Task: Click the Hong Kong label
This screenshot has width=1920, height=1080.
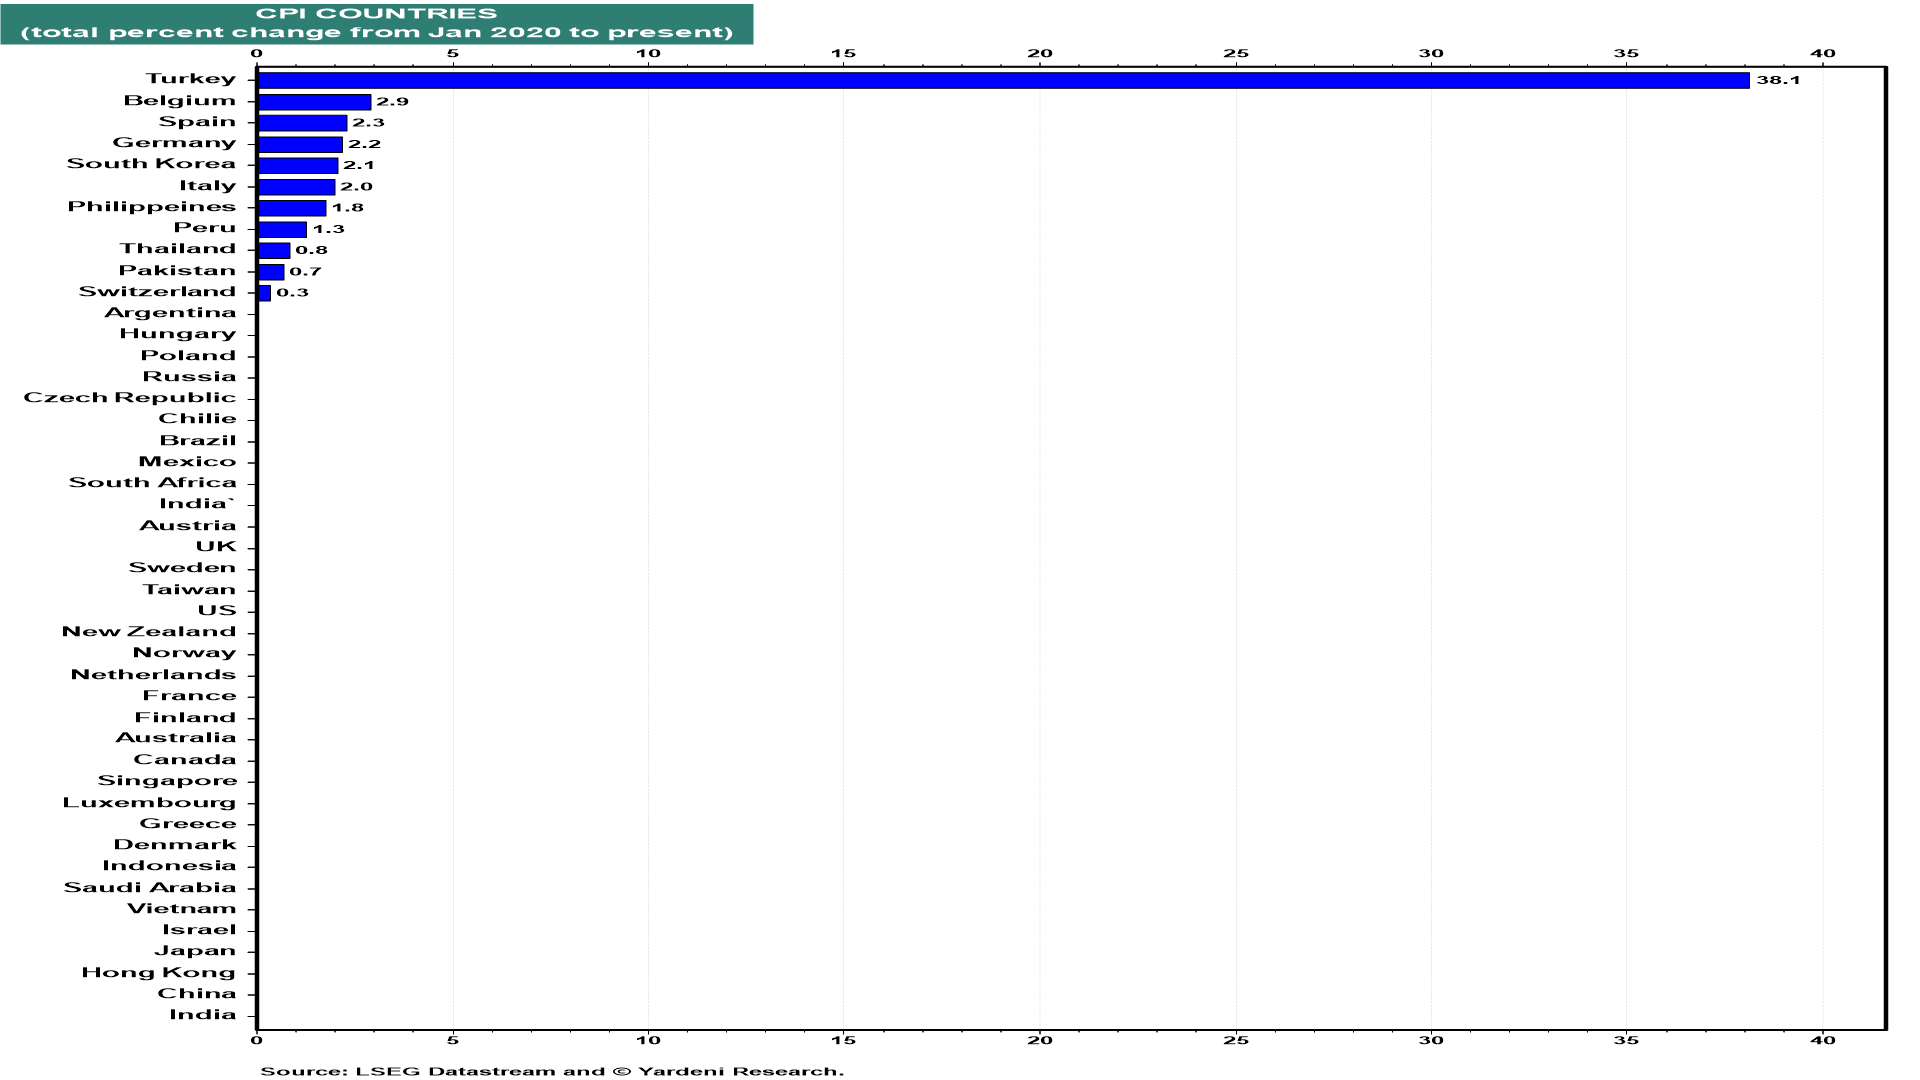Action: 159,973
